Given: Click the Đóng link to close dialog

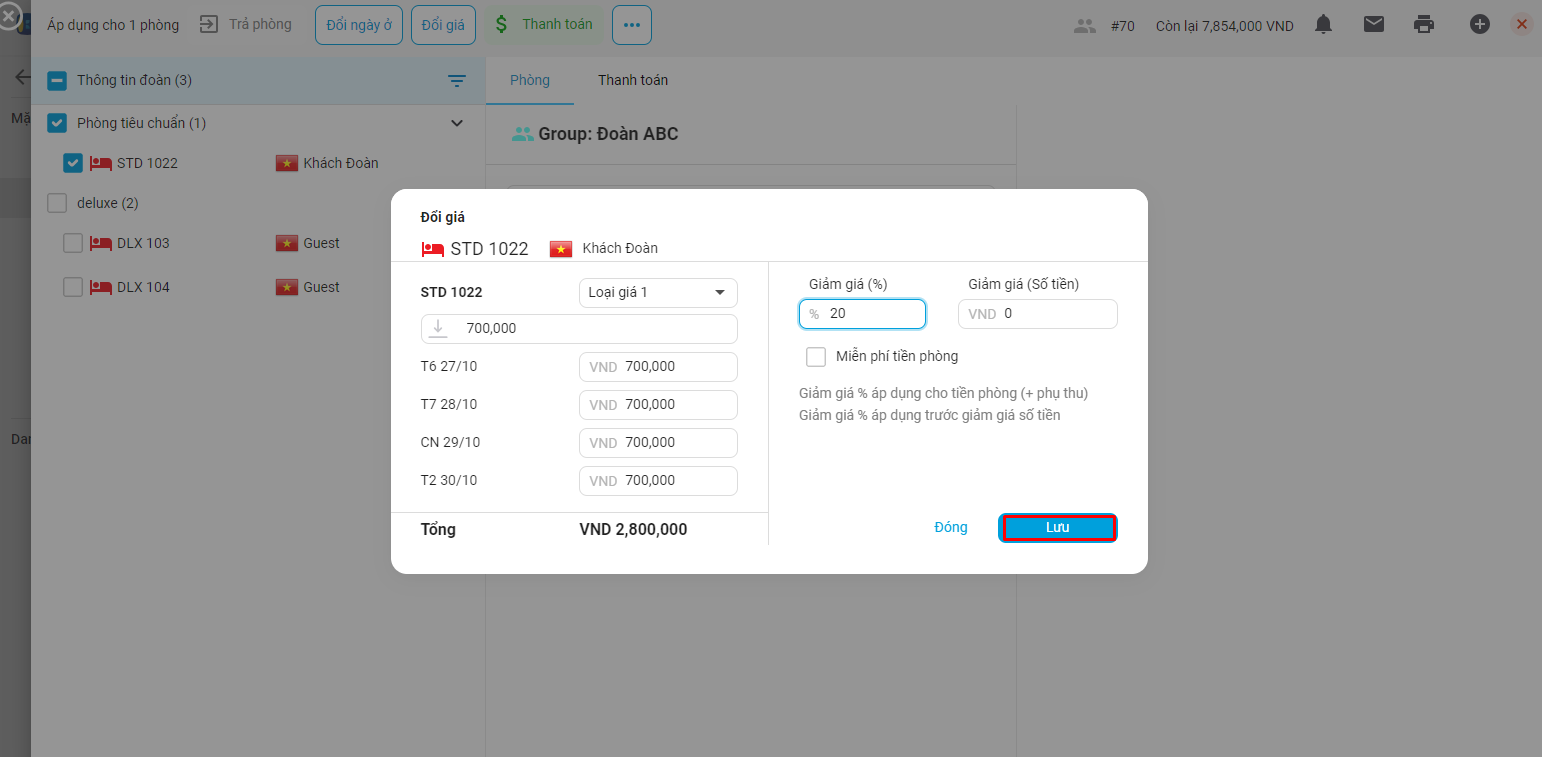Looking at the screenshot, I should click(950, 528).
